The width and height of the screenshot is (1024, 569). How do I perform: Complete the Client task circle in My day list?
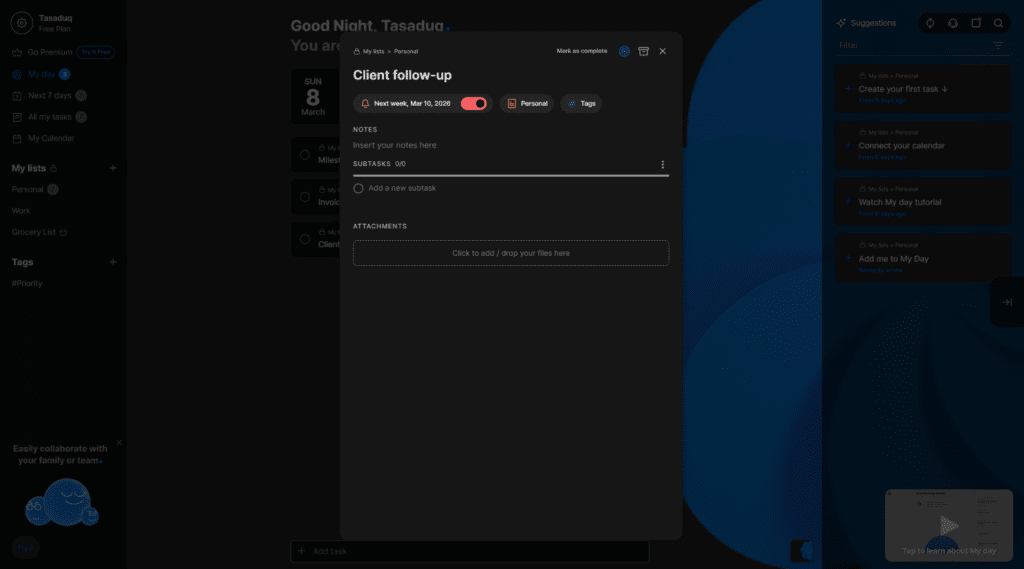305,239
